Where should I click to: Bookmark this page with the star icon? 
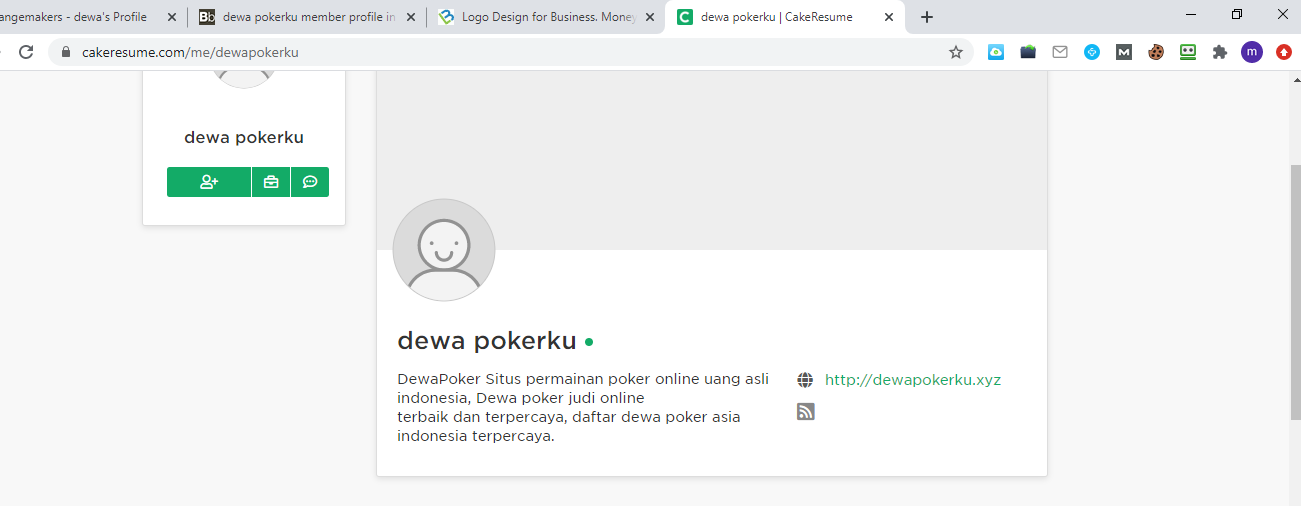click(x=956, y=52)
